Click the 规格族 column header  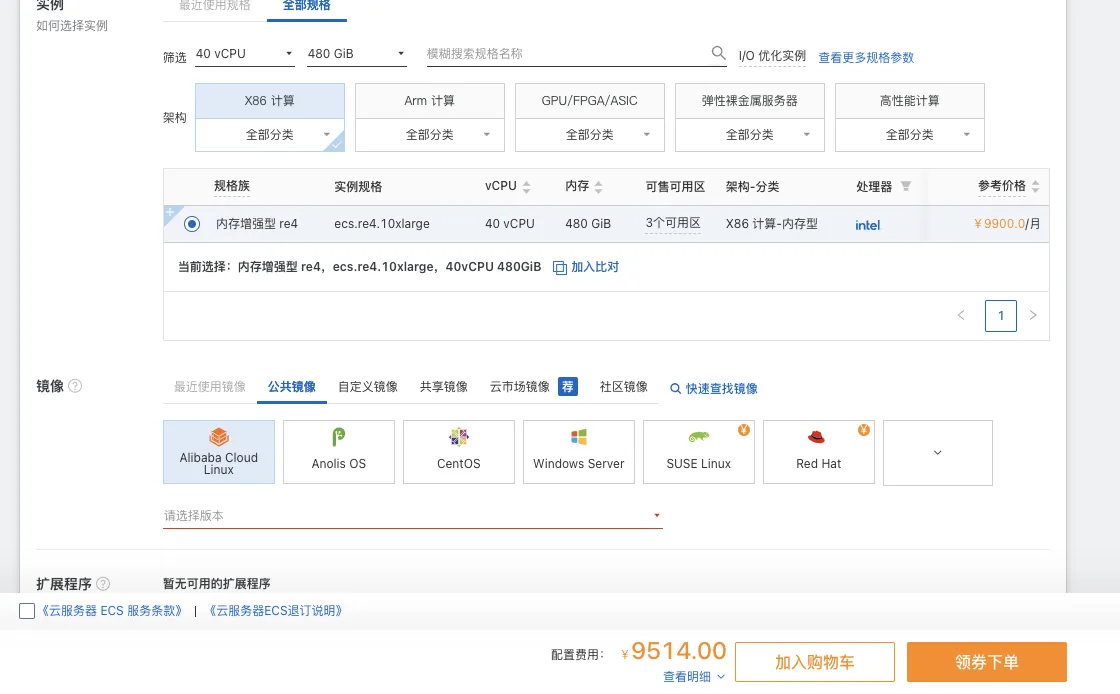click(232, 186)
